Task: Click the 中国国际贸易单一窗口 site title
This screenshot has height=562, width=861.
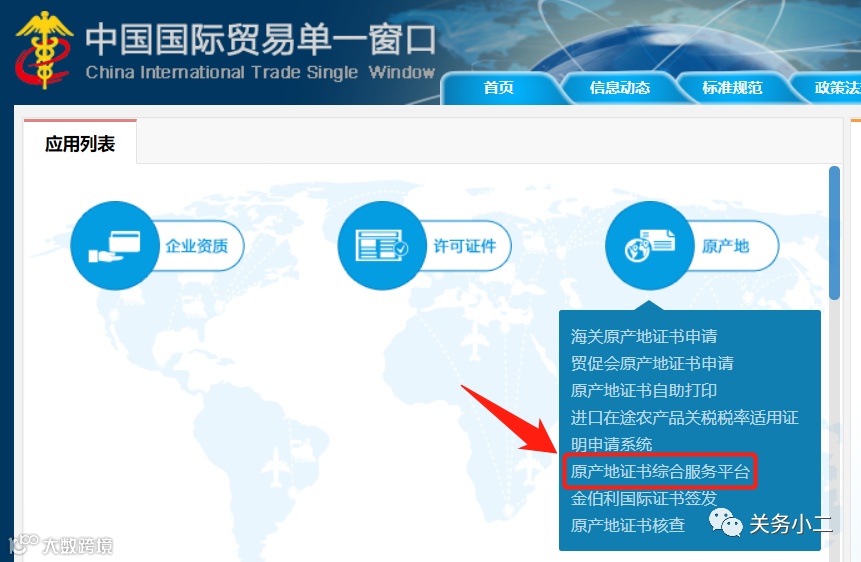Action: (x=261, y=40)
